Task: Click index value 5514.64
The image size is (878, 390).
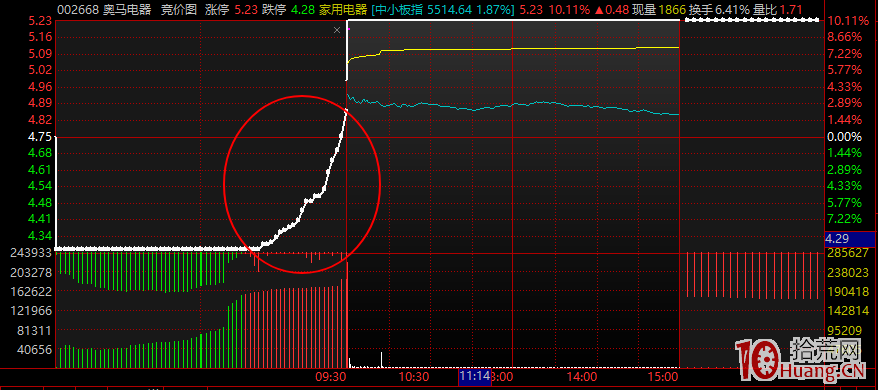Action: 450,10
